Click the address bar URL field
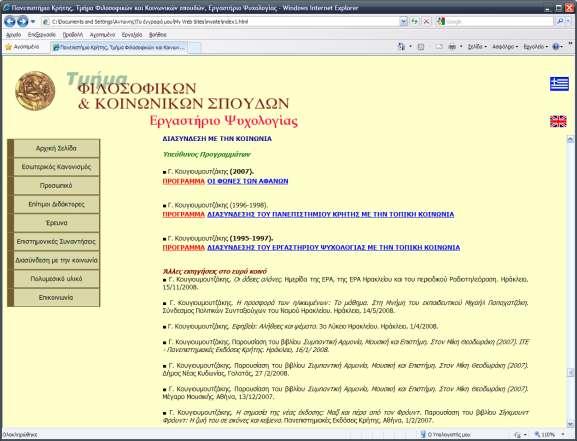 (x=220, y=22)
